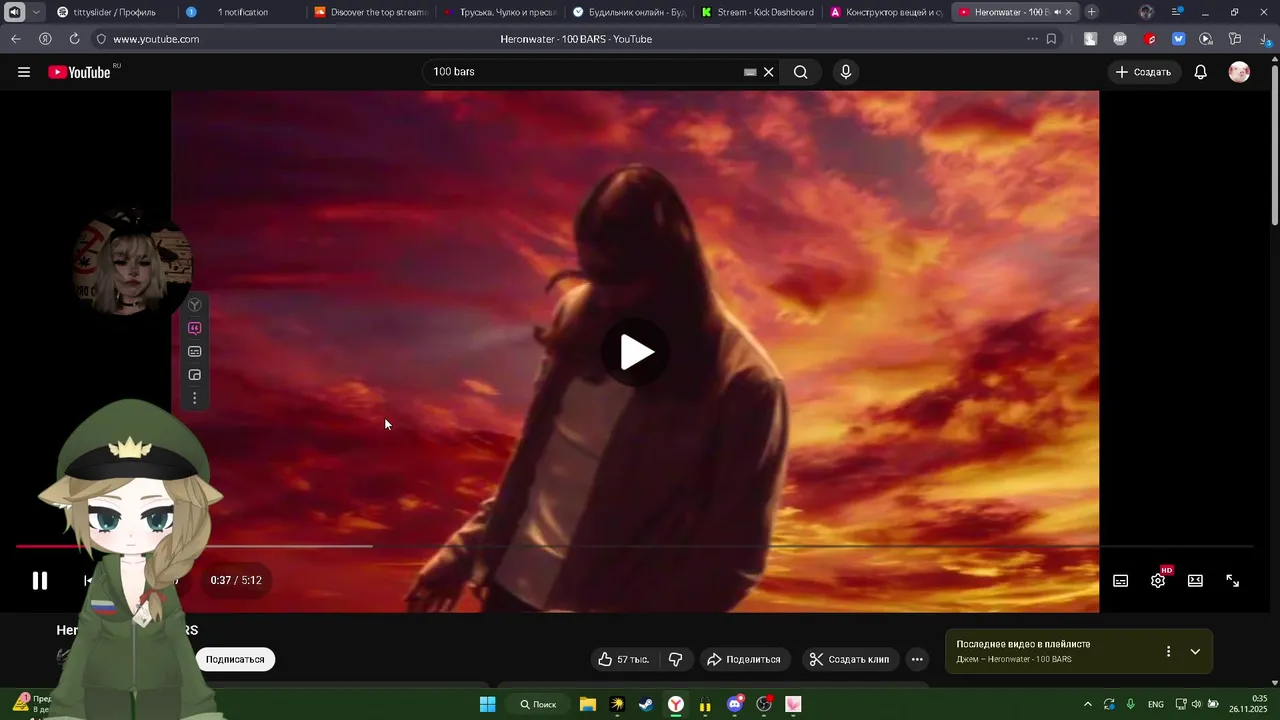Expand the playlist panel chevron
Screen dimensions: 1280x720
tap(1195, 651)
